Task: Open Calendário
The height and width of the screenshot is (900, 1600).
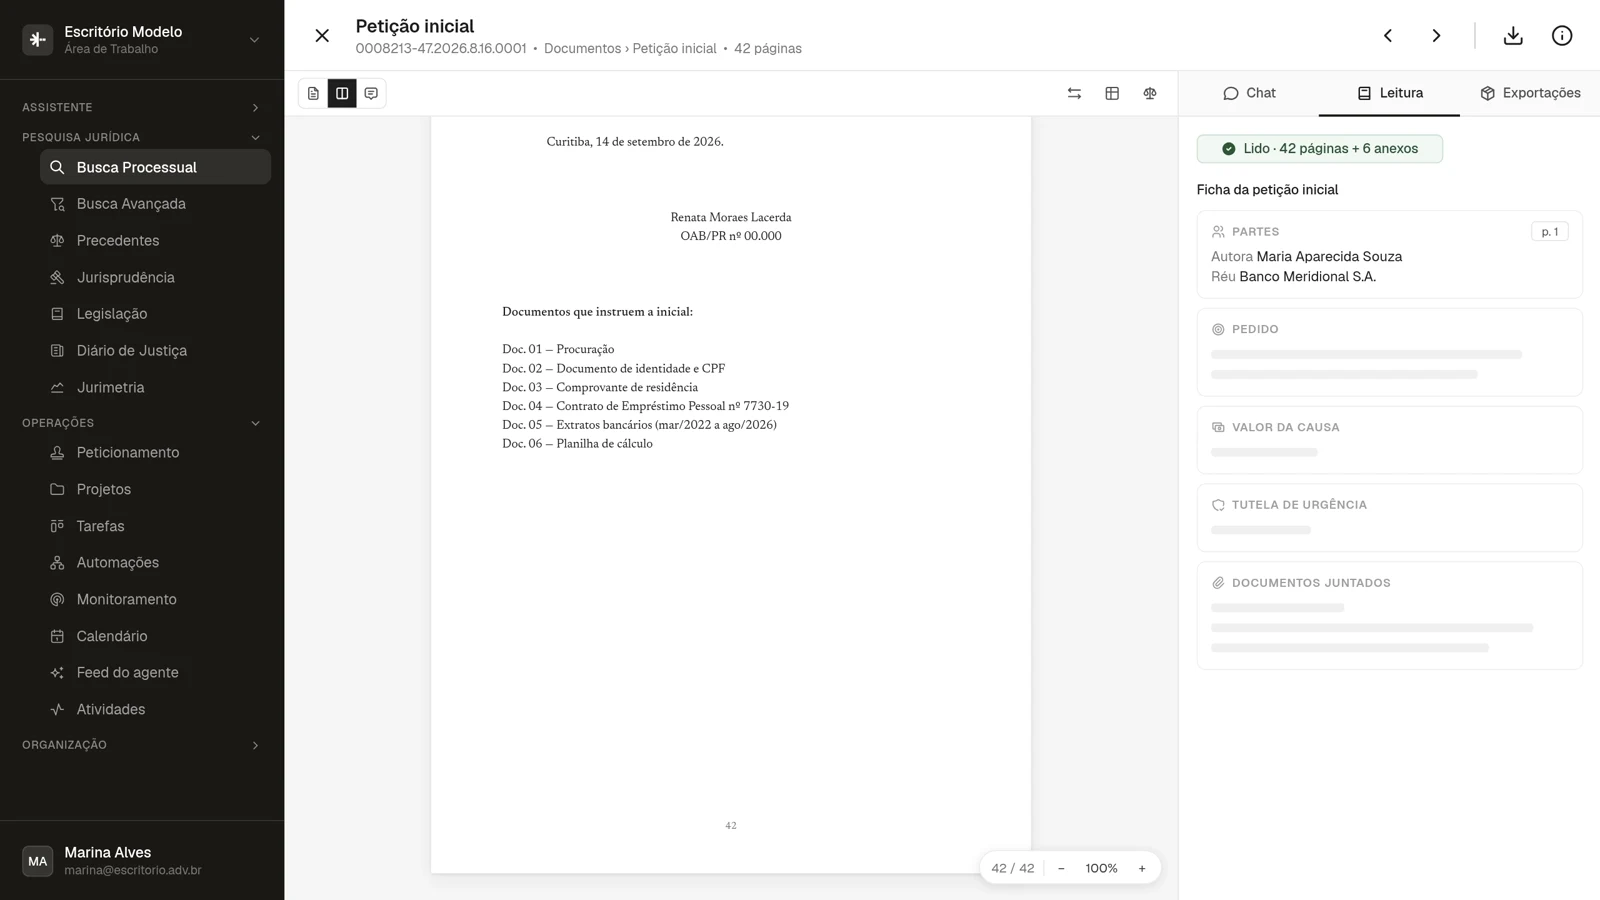Action: coord(155,636)
